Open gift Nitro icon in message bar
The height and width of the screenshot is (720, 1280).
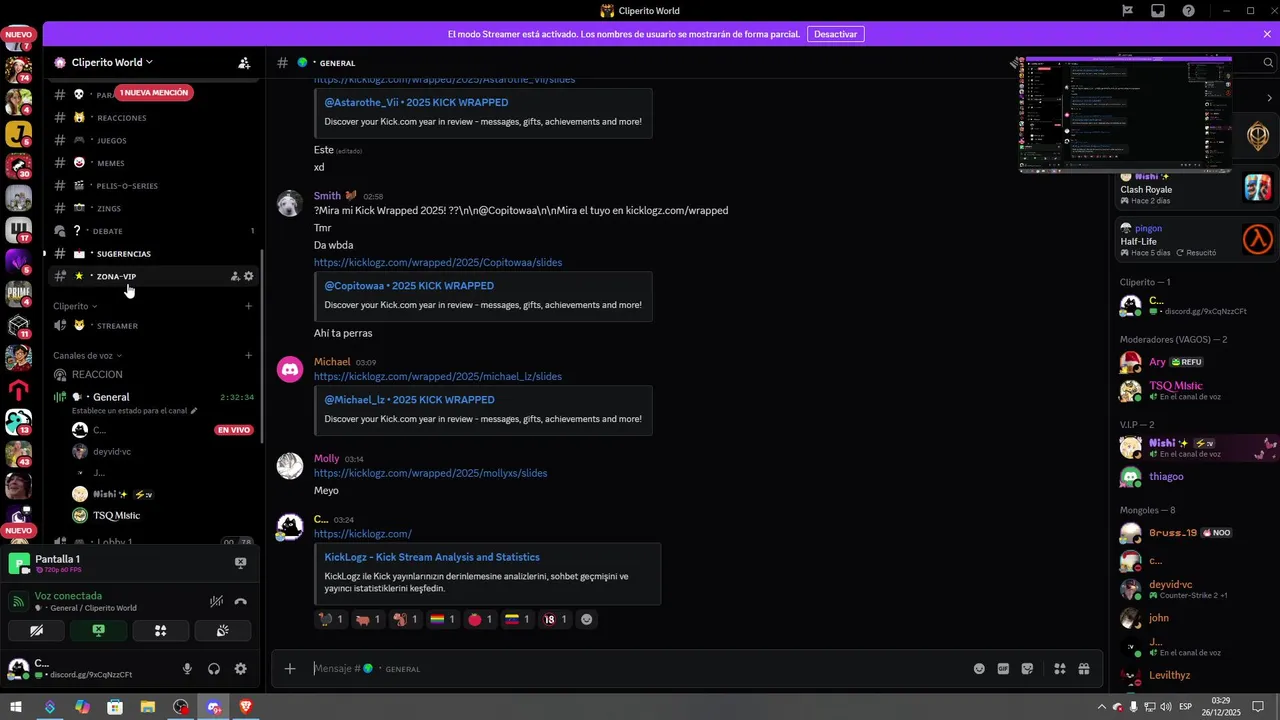(x=1083, y=669)
